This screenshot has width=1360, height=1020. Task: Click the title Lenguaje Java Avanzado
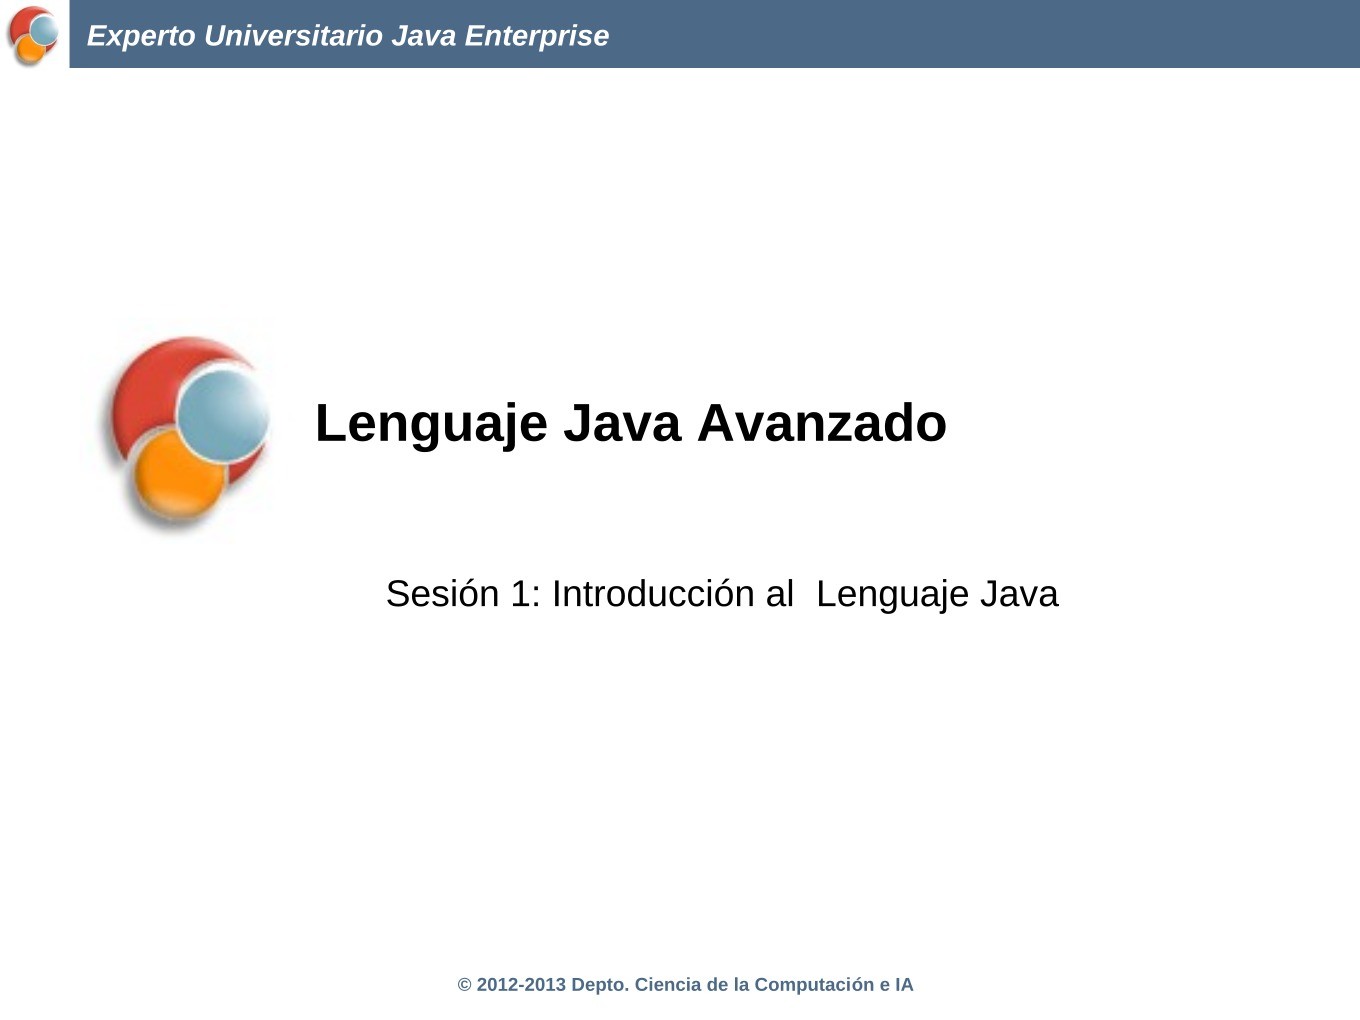pyautogui.click(x=630, y=422)
